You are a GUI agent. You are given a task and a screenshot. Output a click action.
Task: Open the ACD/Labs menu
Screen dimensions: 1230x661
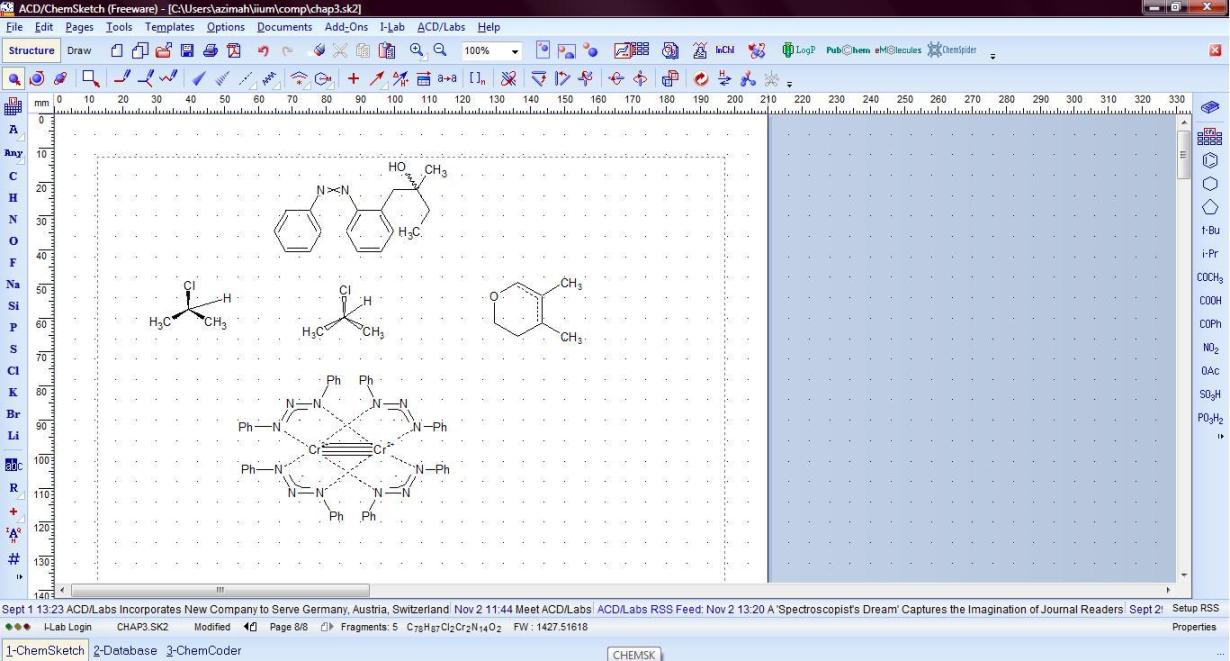441,27
